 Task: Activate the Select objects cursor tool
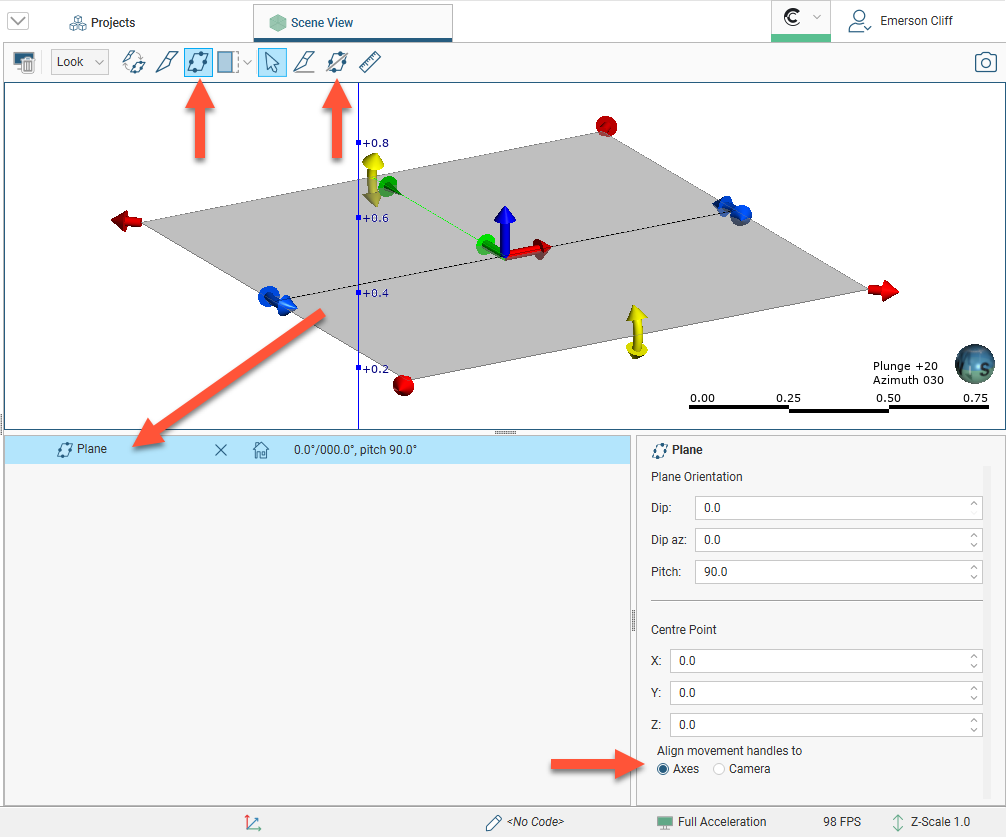[271, 62]
